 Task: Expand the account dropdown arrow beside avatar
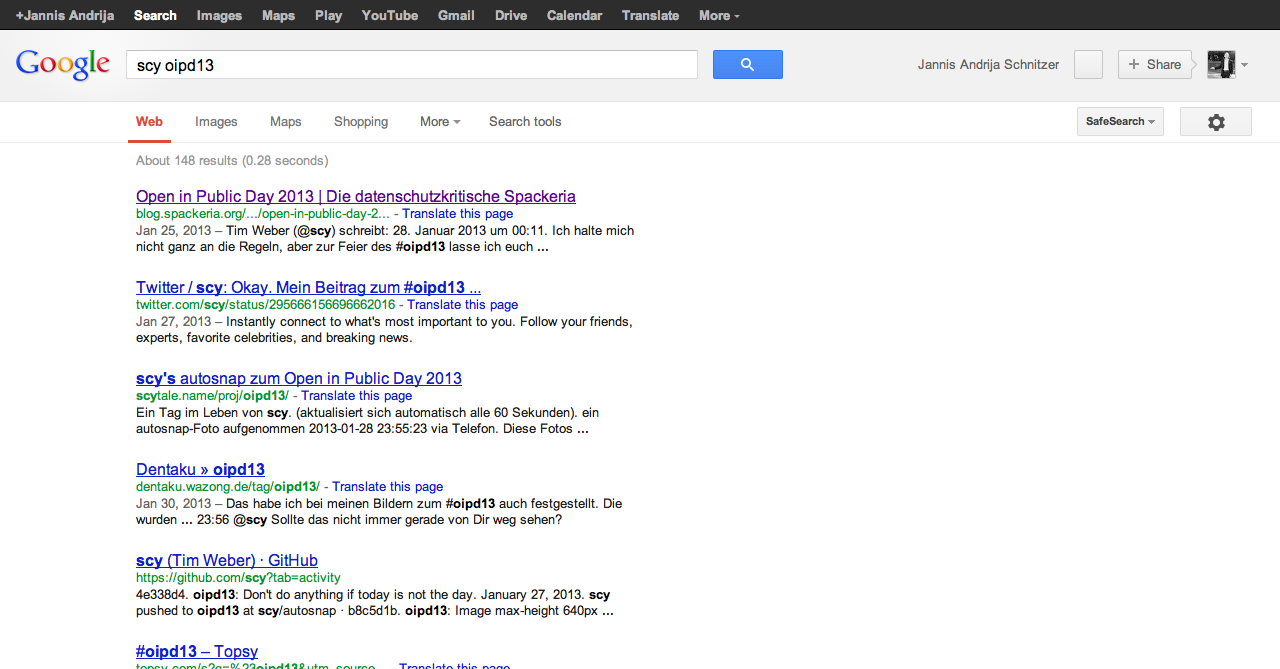click(x=1245, y=65)
